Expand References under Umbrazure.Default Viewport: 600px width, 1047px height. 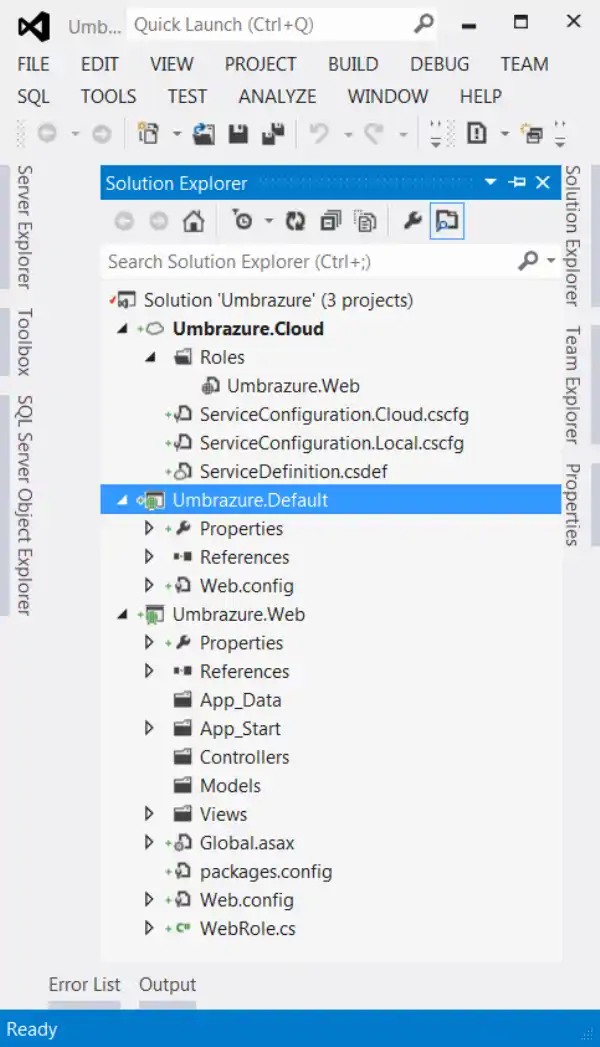(149, 557)
